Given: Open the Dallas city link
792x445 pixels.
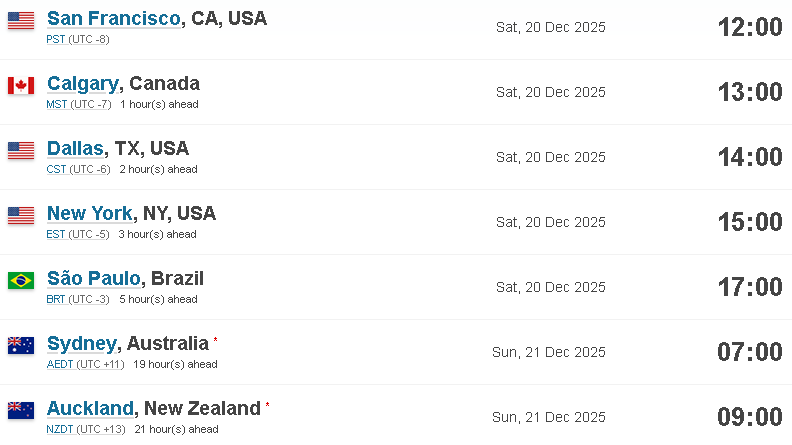Looking at the screenshot, I should point(75,149).
